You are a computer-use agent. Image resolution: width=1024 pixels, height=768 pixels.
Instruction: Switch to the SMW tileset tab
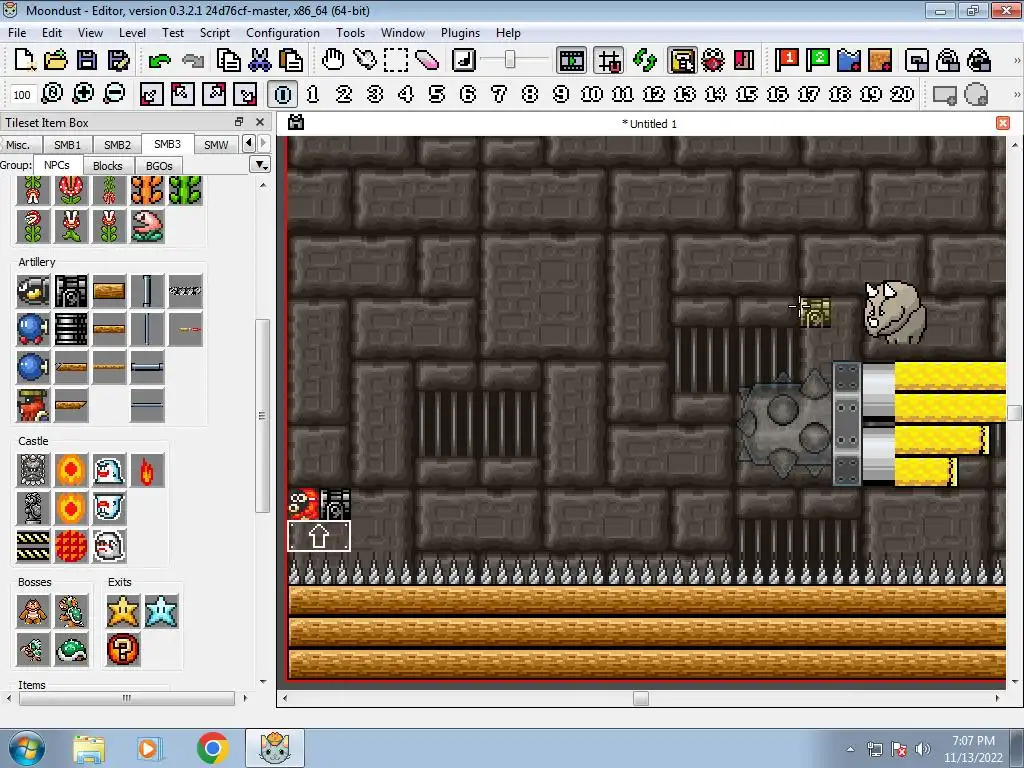point(216,145)
